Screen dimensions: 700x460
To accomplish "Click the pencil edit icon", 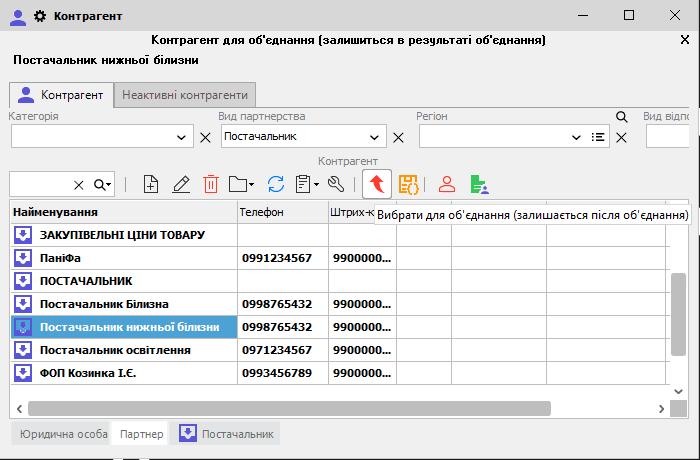I will pos(181,184).
